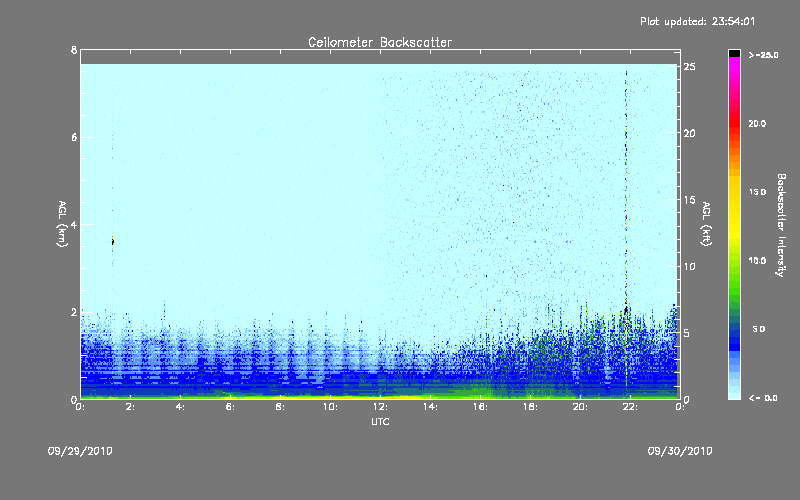This screenshot has width=800, height=500.
Task: Click the colorbar label '15.0'
Action: point(757,192)
